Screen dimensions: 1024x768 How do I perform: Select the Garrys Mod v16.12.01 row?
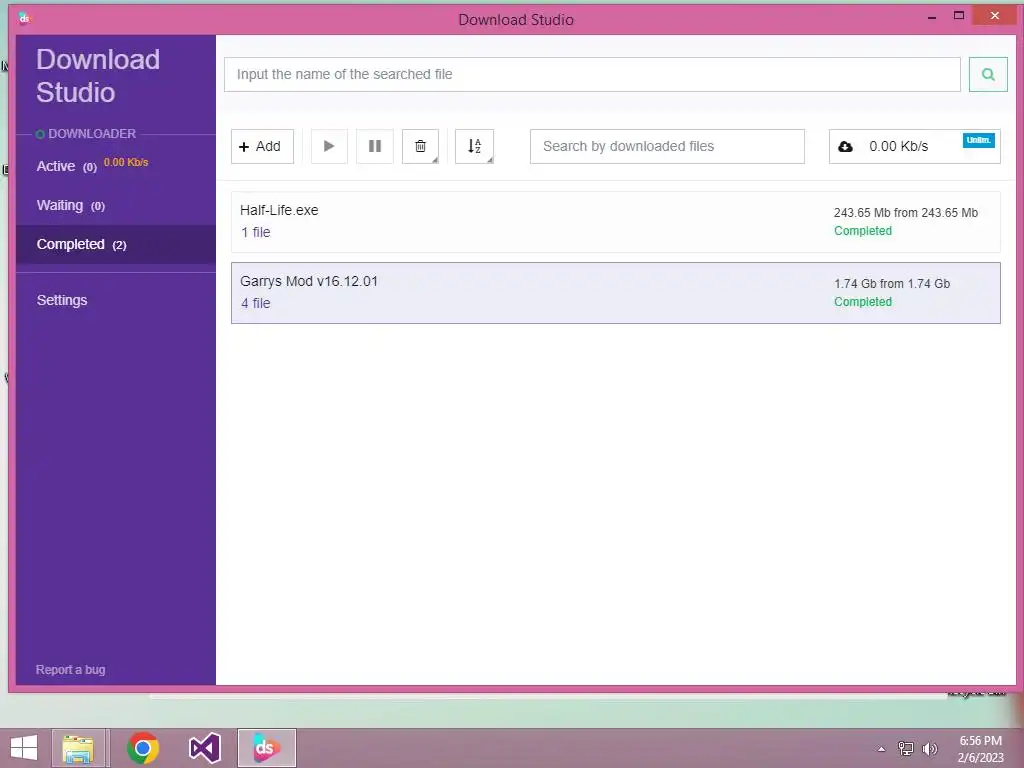click(x=615, y=293)
